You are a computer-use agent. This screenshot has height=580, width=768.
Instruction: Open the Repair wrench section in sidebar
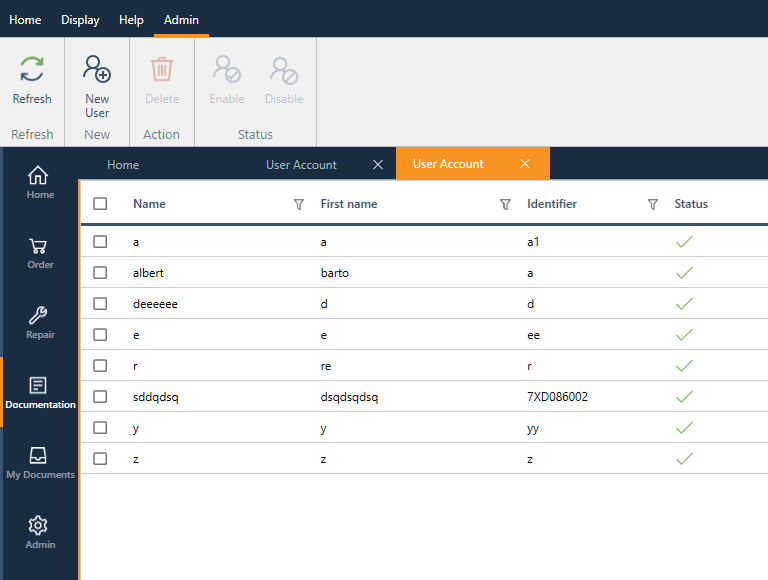click(x=40, y=322)
